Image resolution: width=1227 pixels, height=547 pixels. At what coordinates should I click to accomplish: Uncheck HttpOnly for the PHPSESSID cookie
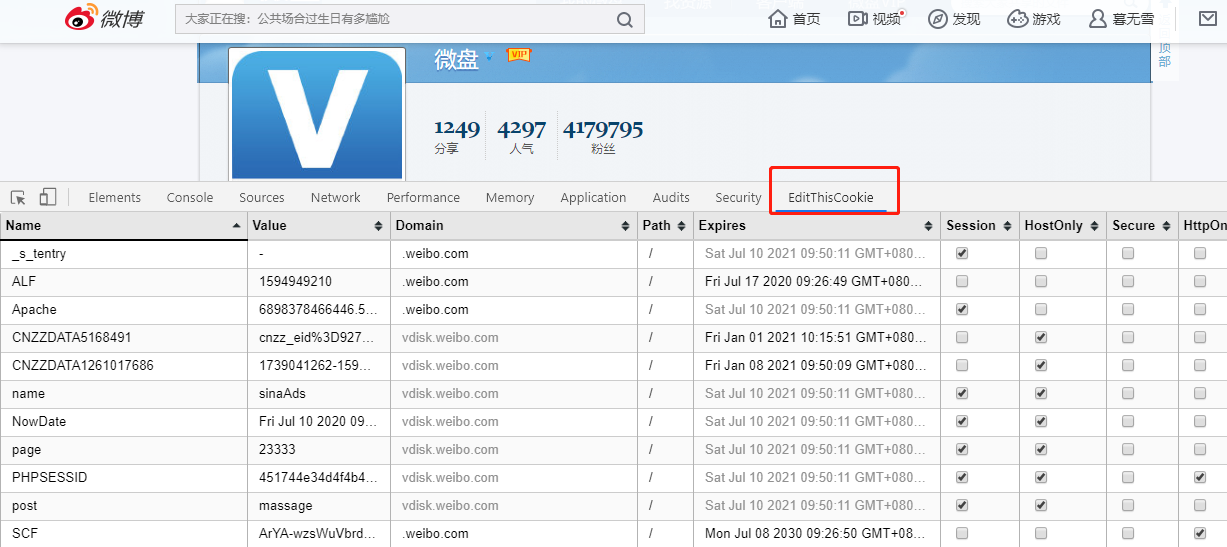point(1200,478)
